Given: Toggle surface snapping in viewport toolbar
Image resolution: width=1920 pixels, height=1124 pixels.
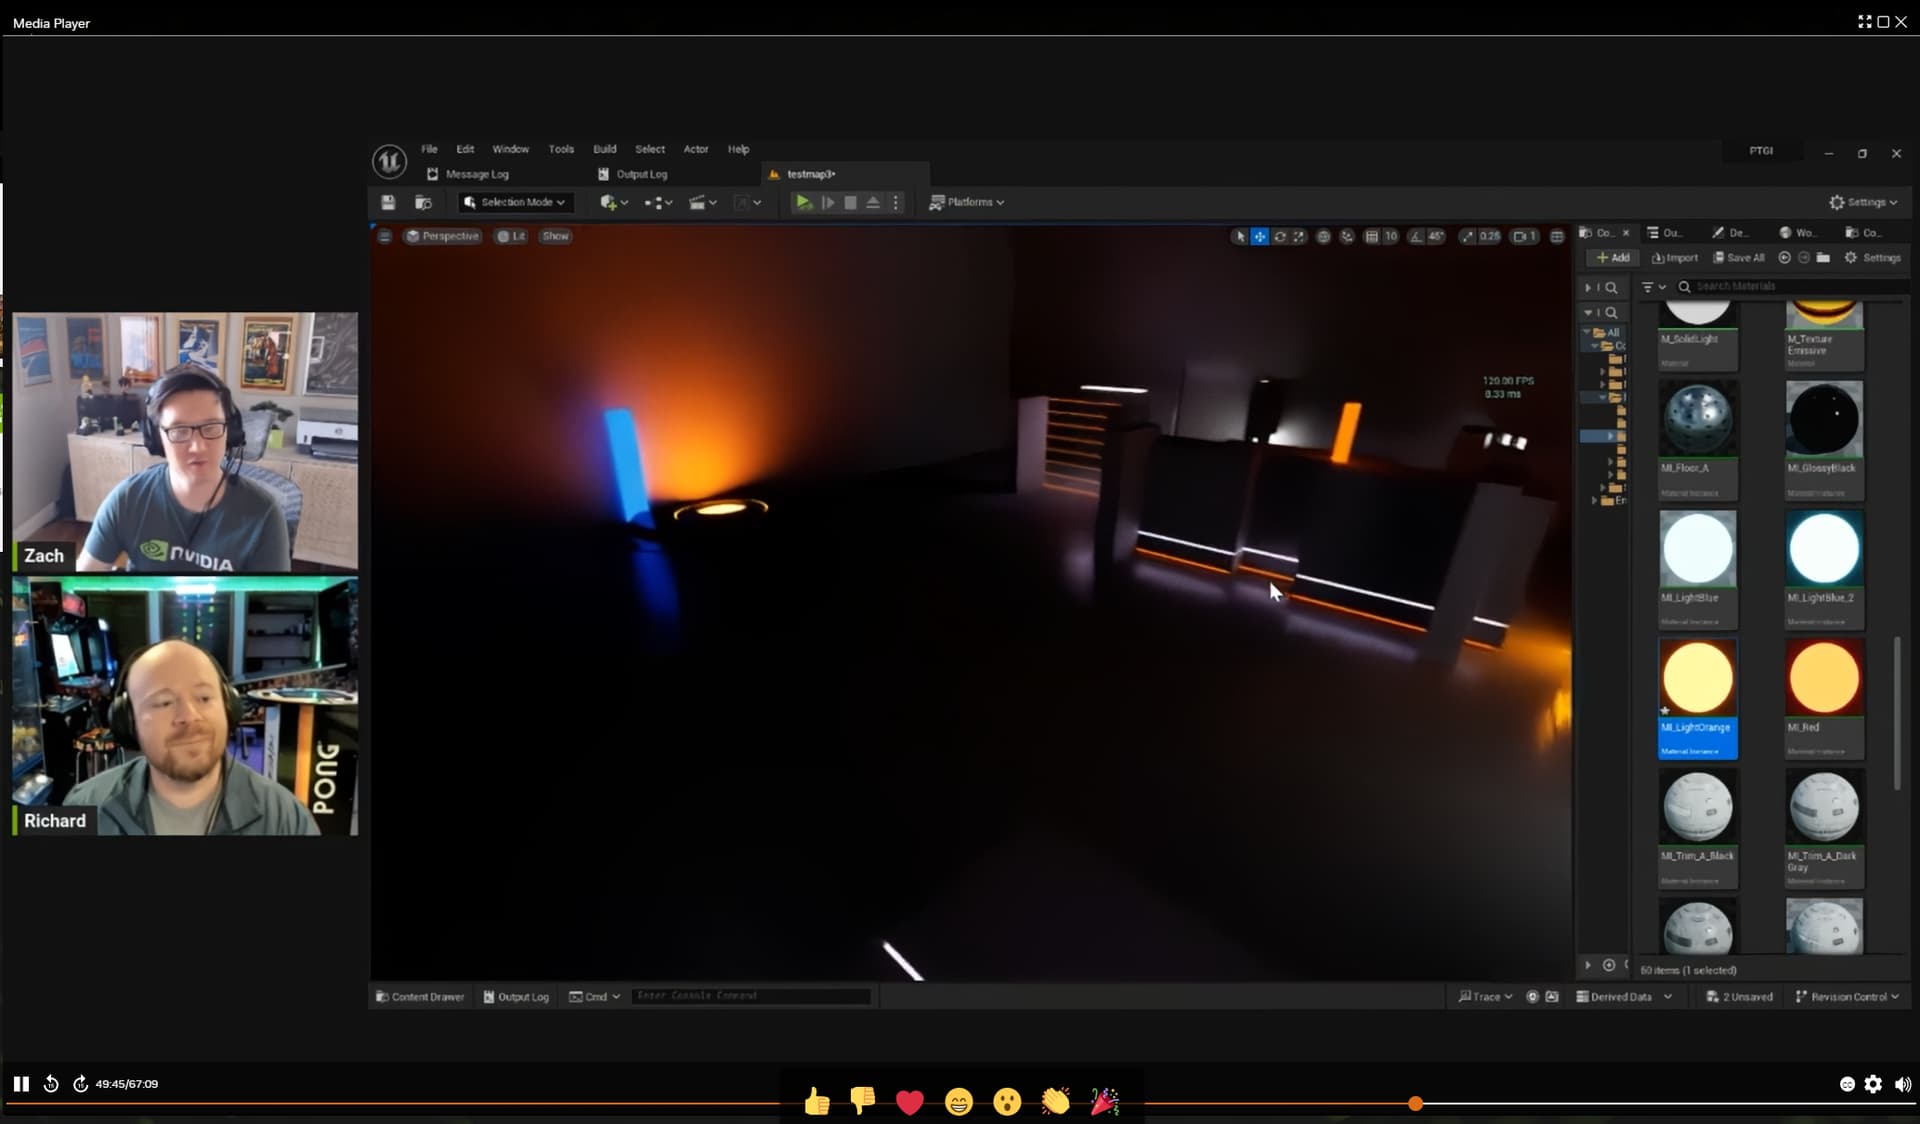Looking at the screenshot, I should [x=1348, y=236].
